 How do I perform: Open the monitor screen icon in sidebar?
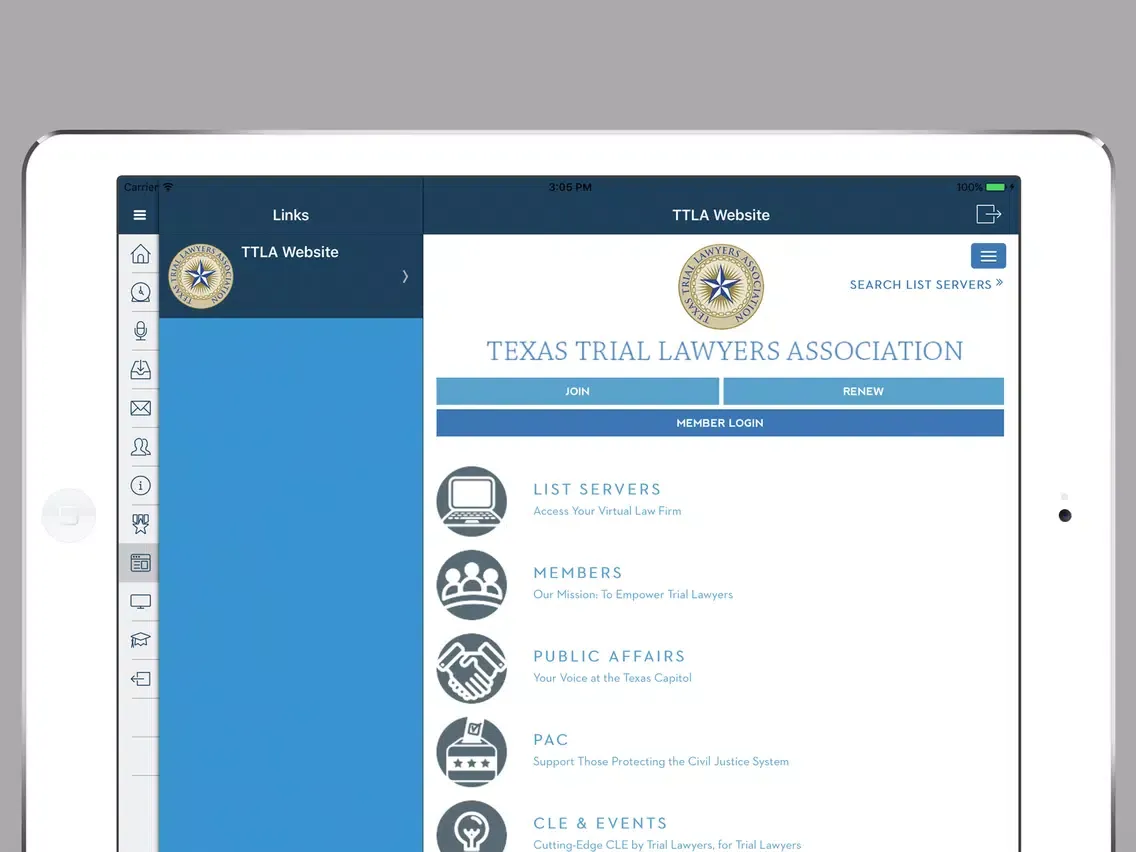point(141,601)
